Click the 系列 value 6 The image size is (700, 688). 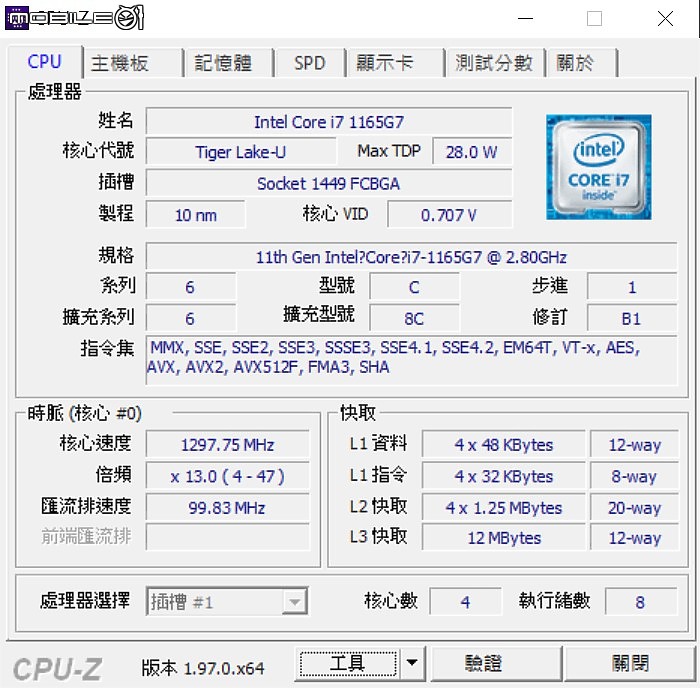[x=191, y=287]
